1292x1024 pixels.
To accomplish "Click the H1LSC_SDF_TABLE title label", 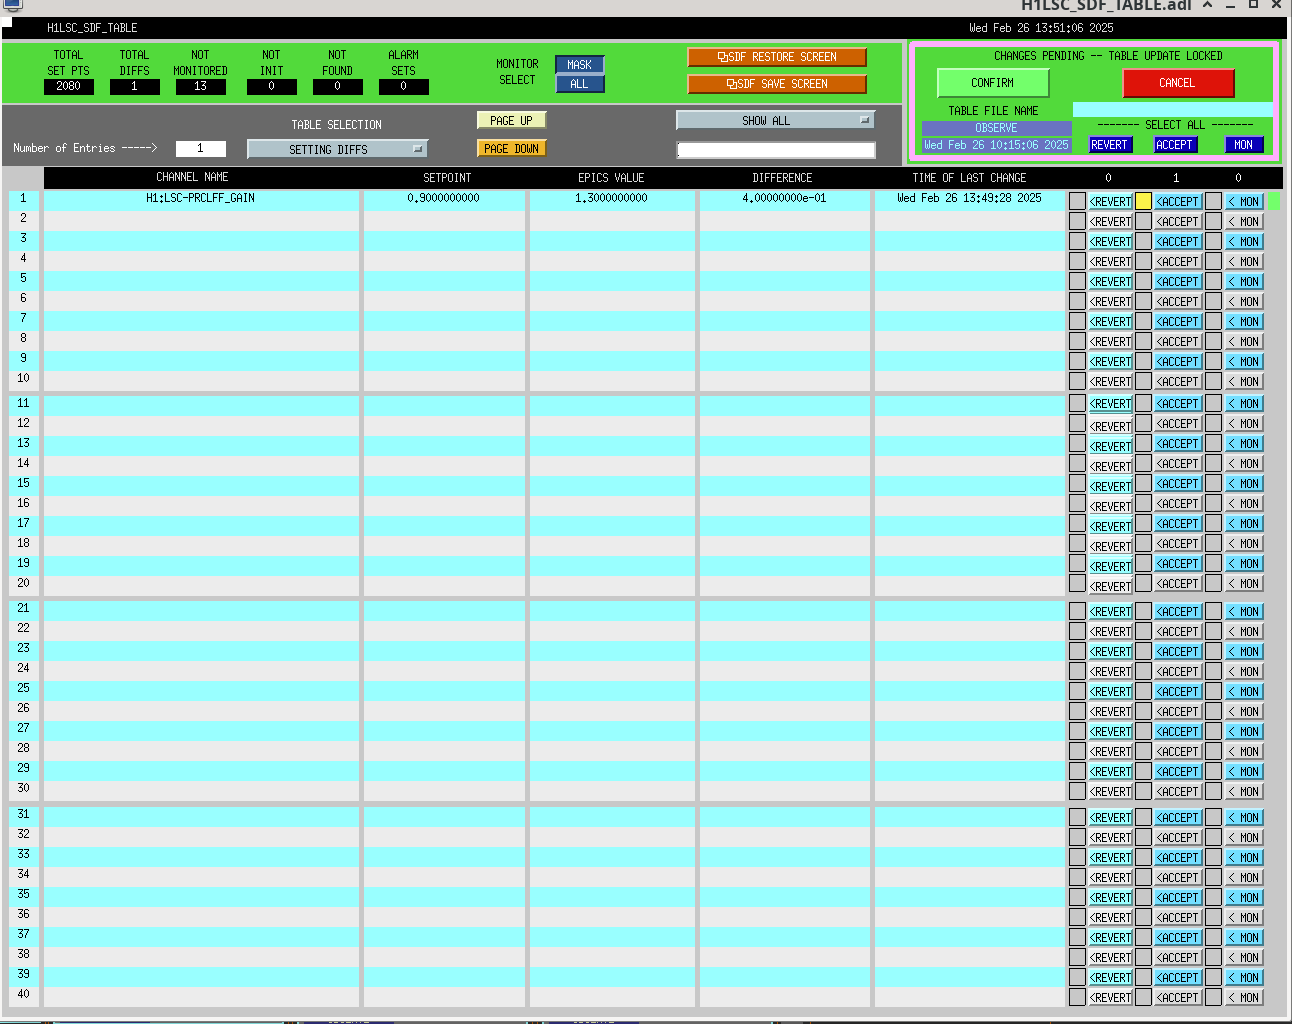I will [93, 28].
